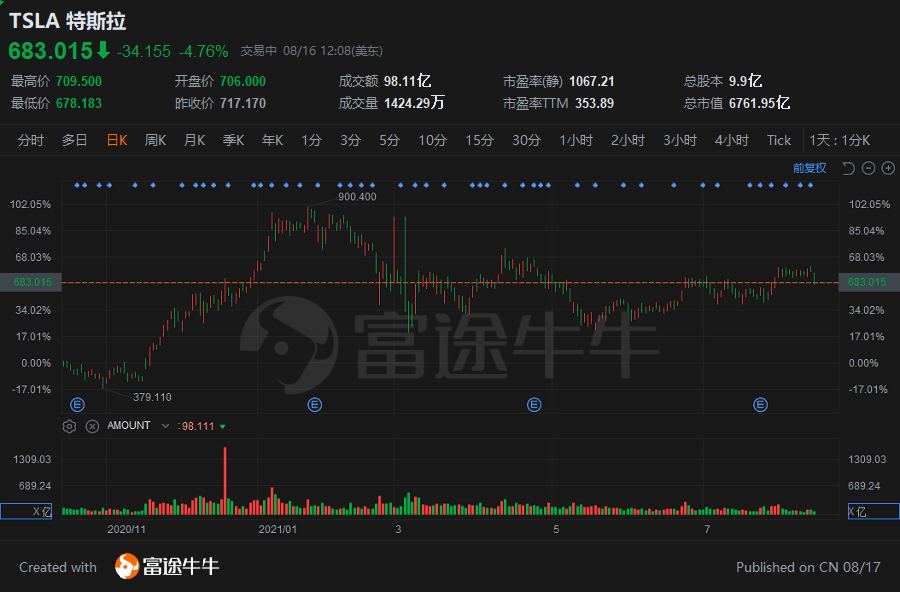Click the 成交额 98.11亿 value

click(x=408, y=81)
